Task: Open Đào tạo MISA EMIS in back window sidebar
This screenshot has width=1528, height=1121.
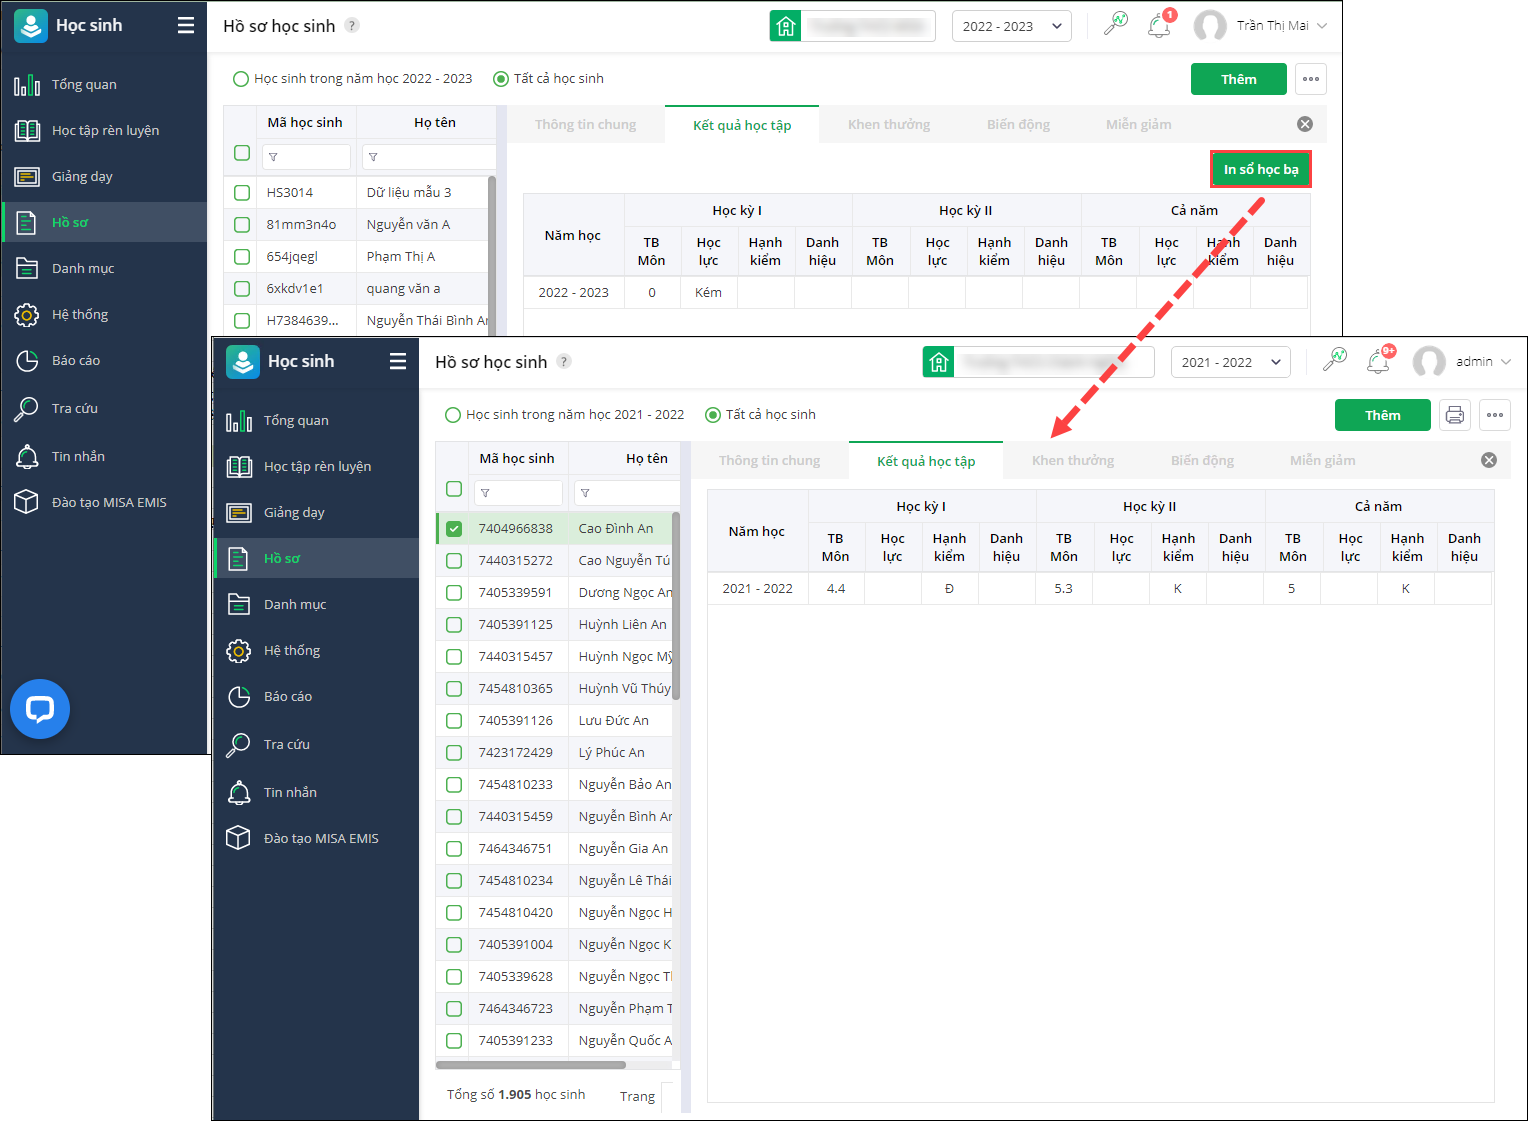Action: coord(109,502)
